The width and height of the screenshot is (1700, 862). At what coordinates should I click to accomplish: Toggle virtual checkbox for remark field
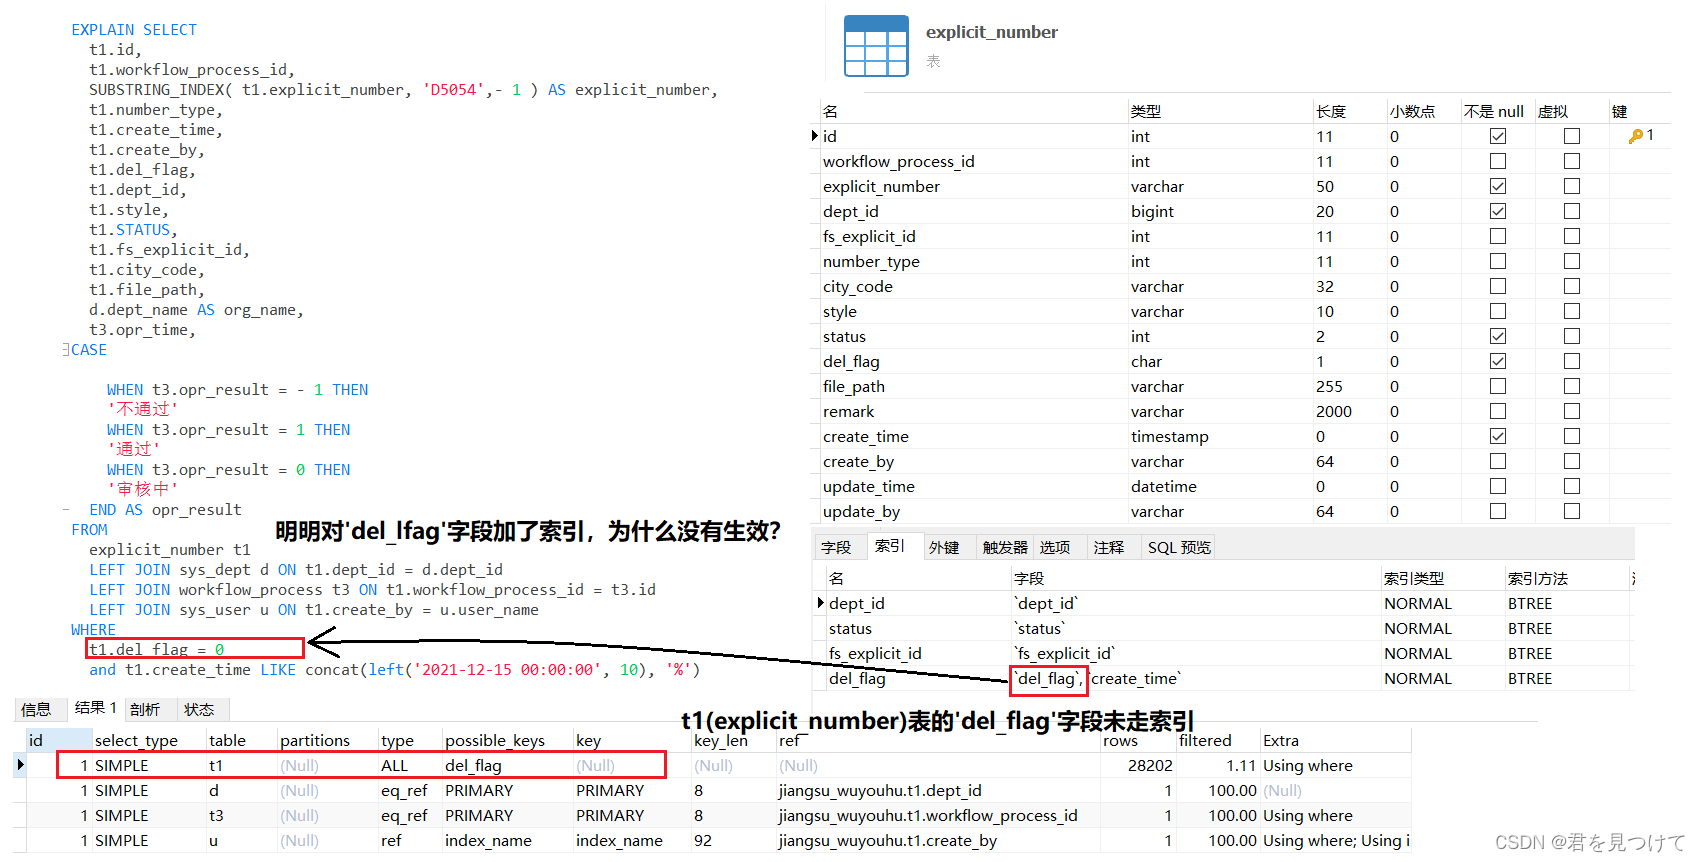(x=1572, y=411)
